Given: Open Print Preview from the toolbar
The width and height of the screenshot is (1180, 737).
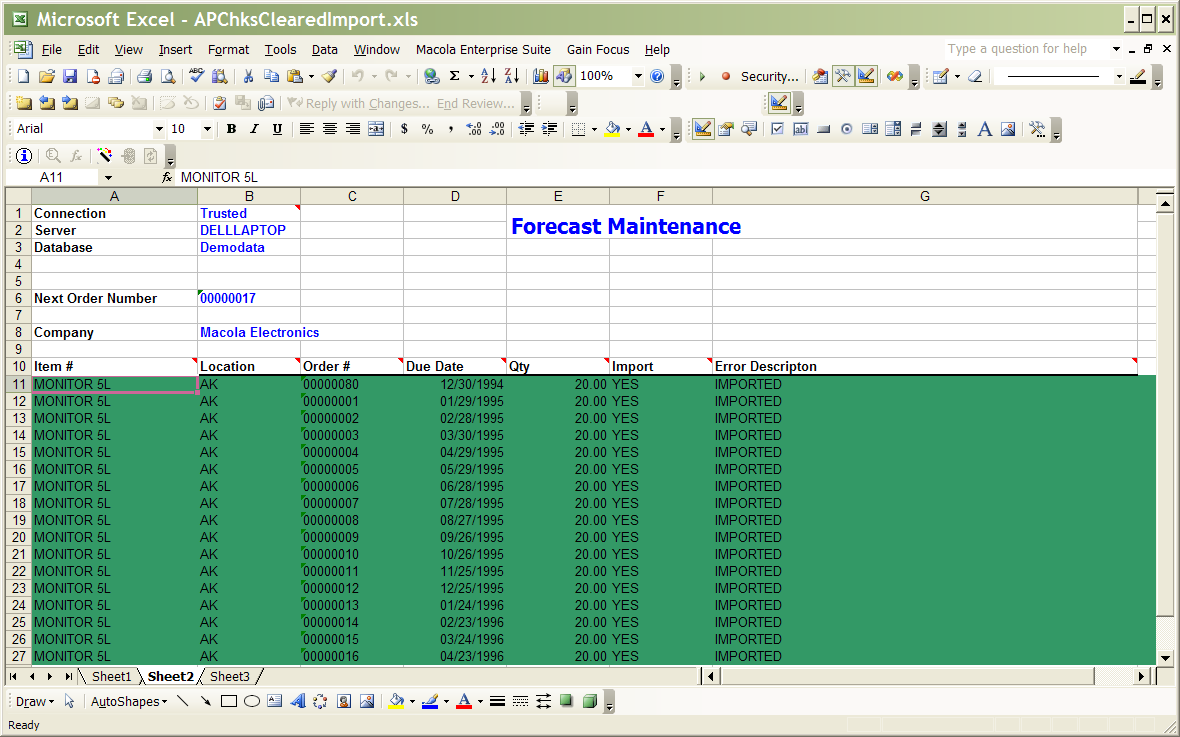Looking at the screenshot, I should [x=168, y=76].
